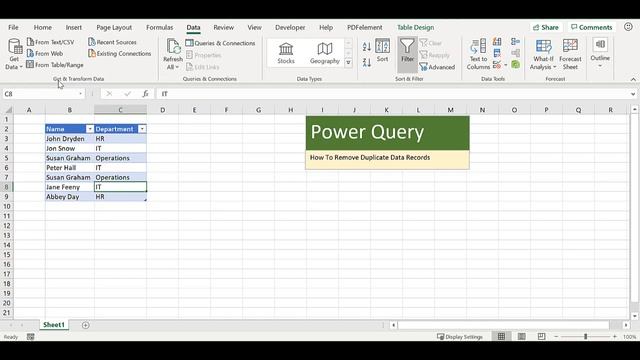The height and width of the screenshot is (360, 640).
Task: Click the Data Validation icon
Action: tap(497, 64)
